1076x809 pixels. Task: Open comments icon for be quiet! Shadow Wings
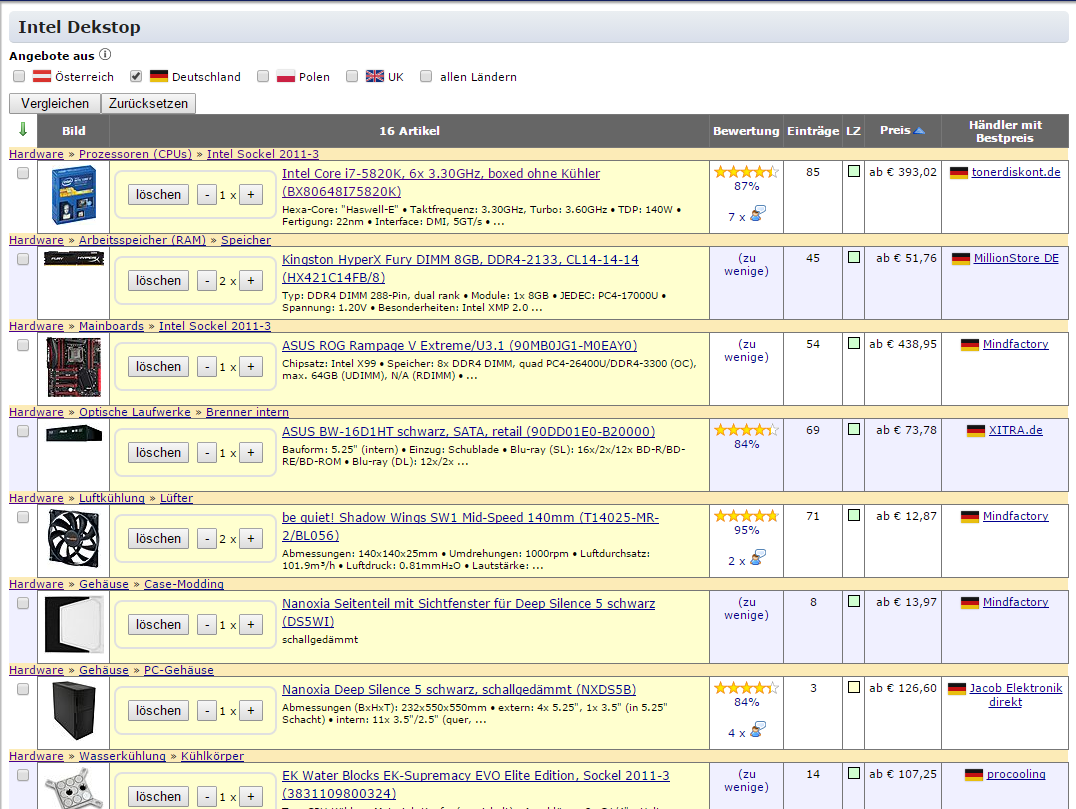tap(758, 557)
